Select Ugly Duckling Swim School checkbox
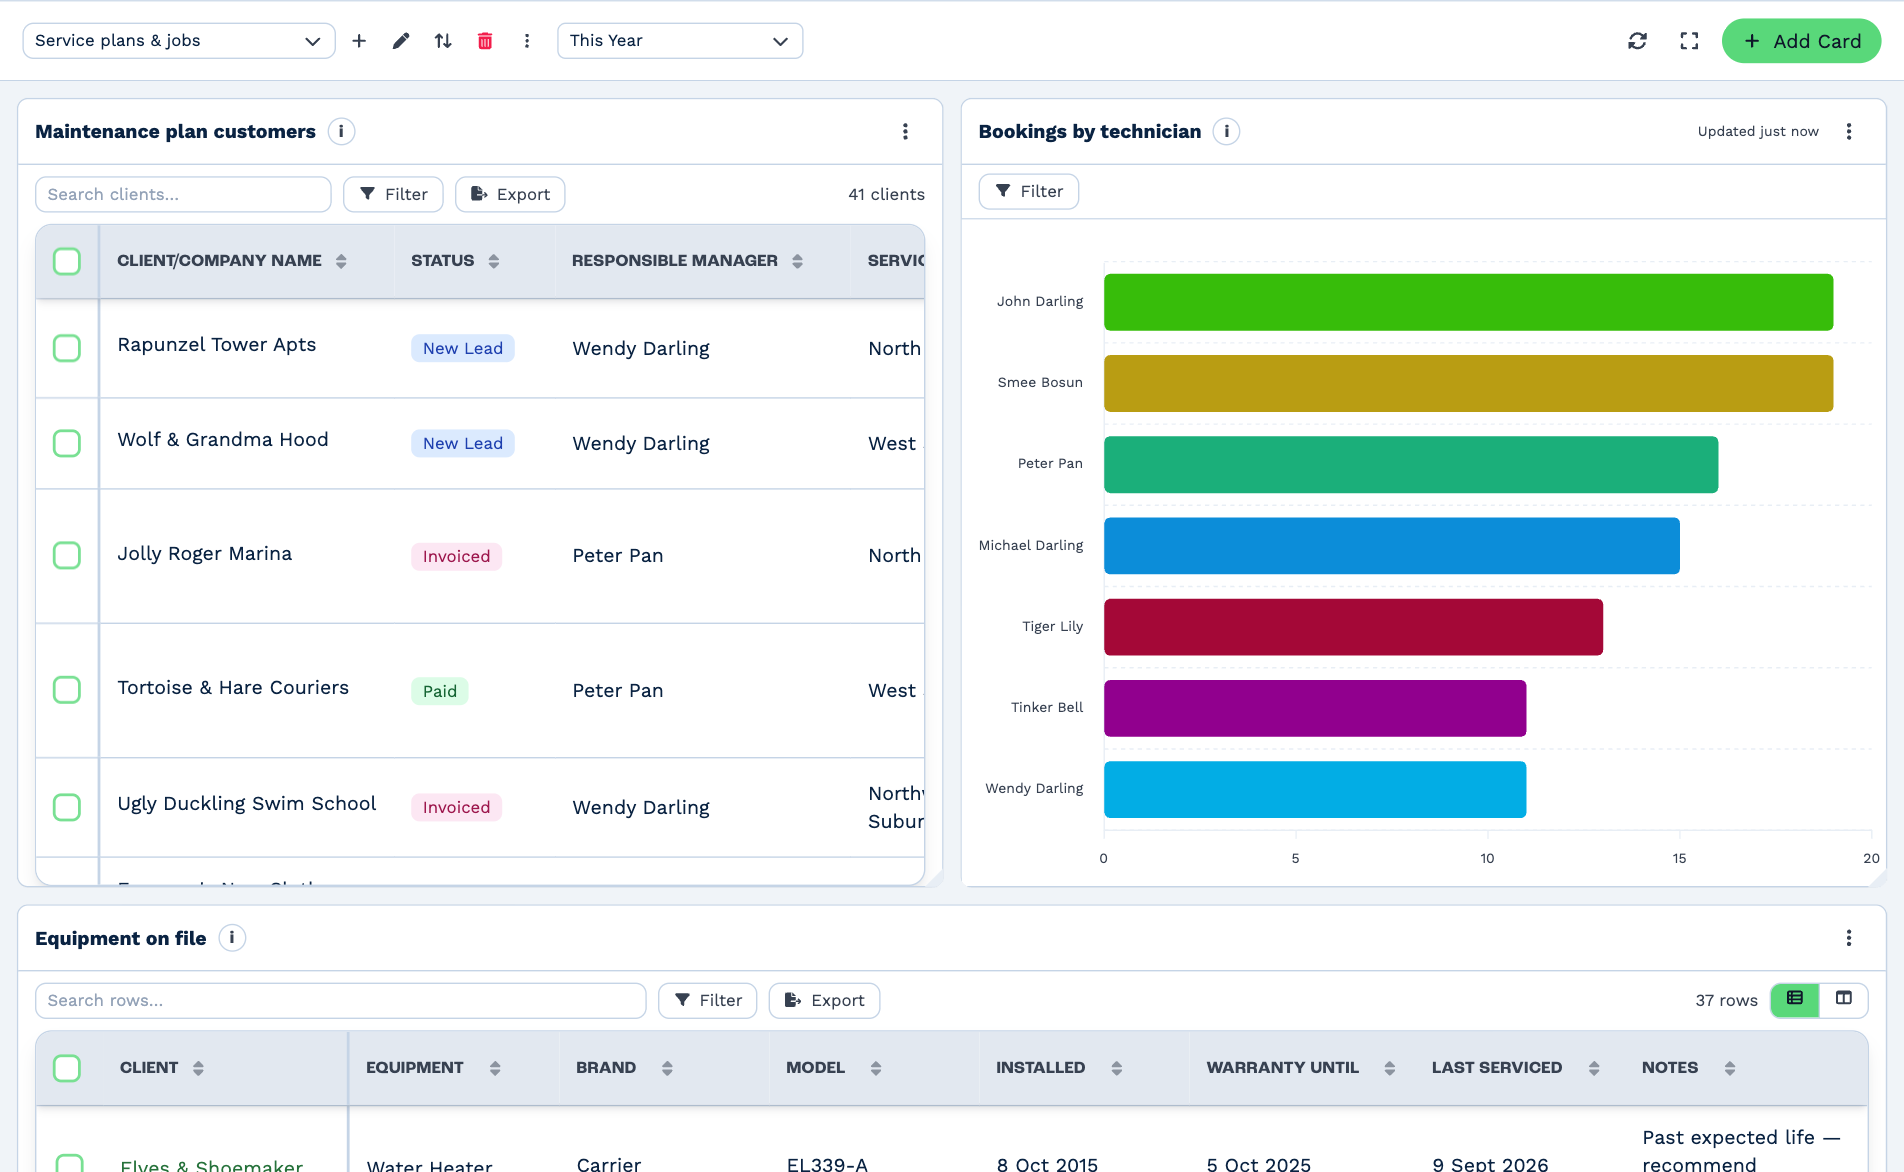The height and width of the screenshot is (1172, 1904). [x=67, y=807]
